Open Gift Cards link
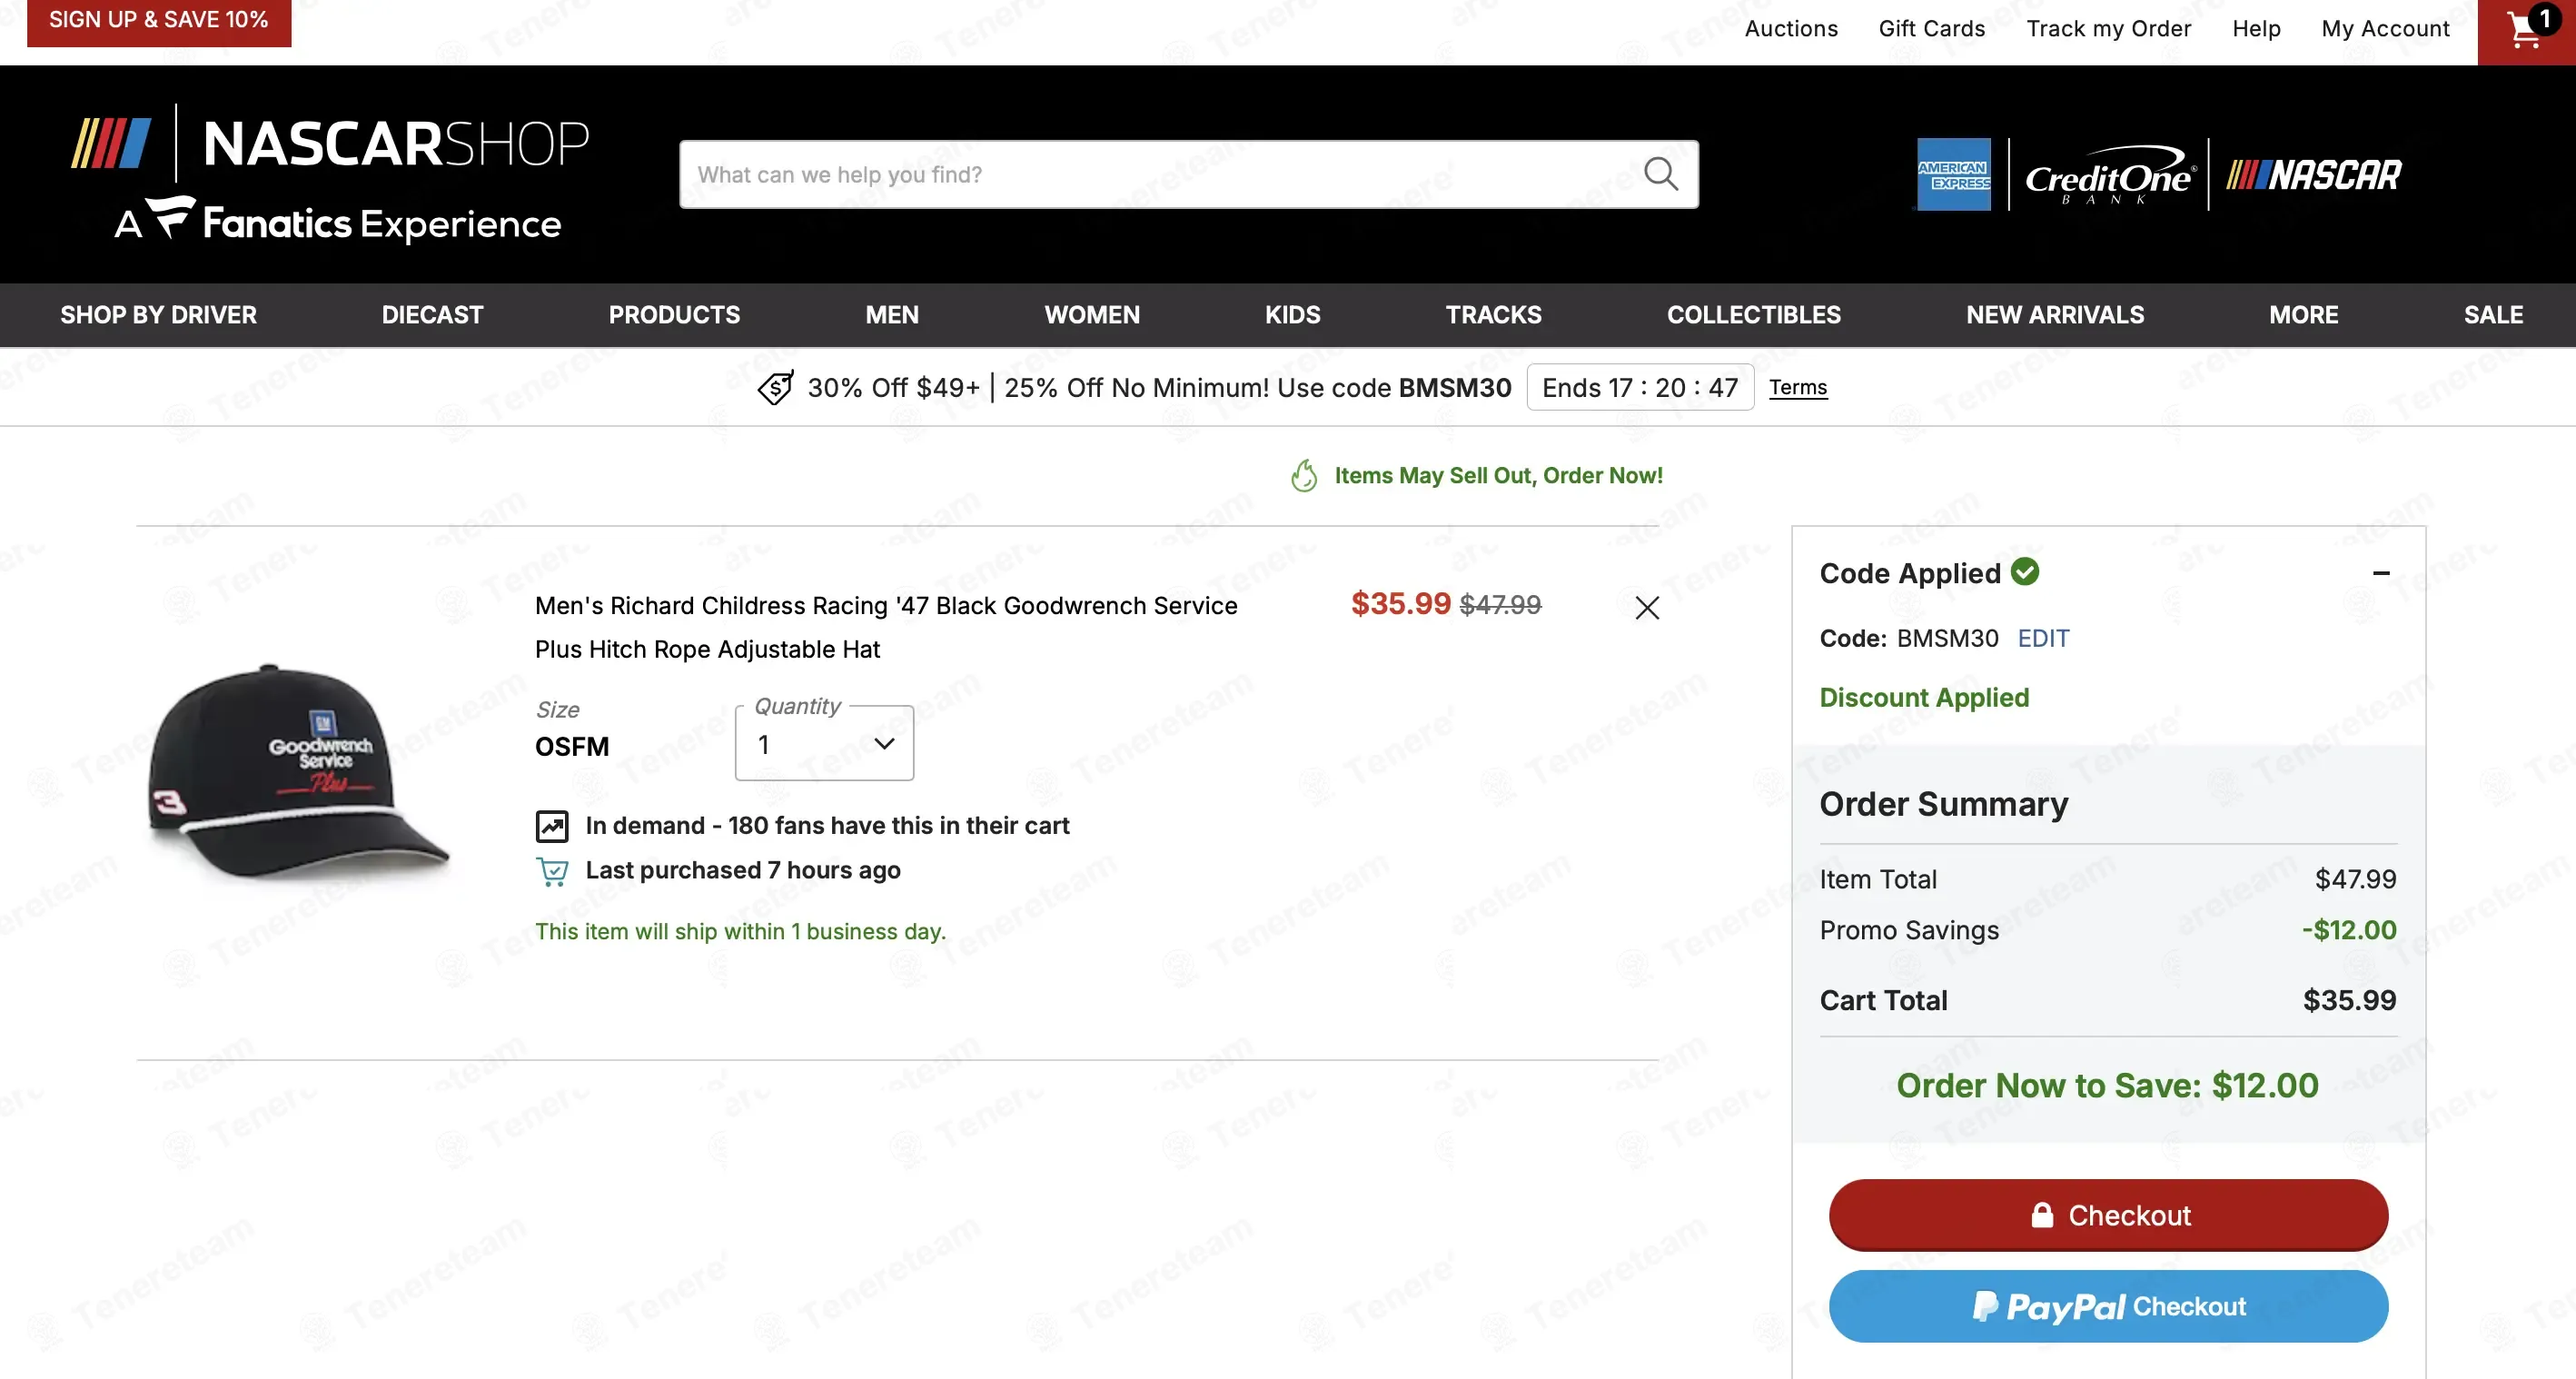 click(x=1932, y=29)
